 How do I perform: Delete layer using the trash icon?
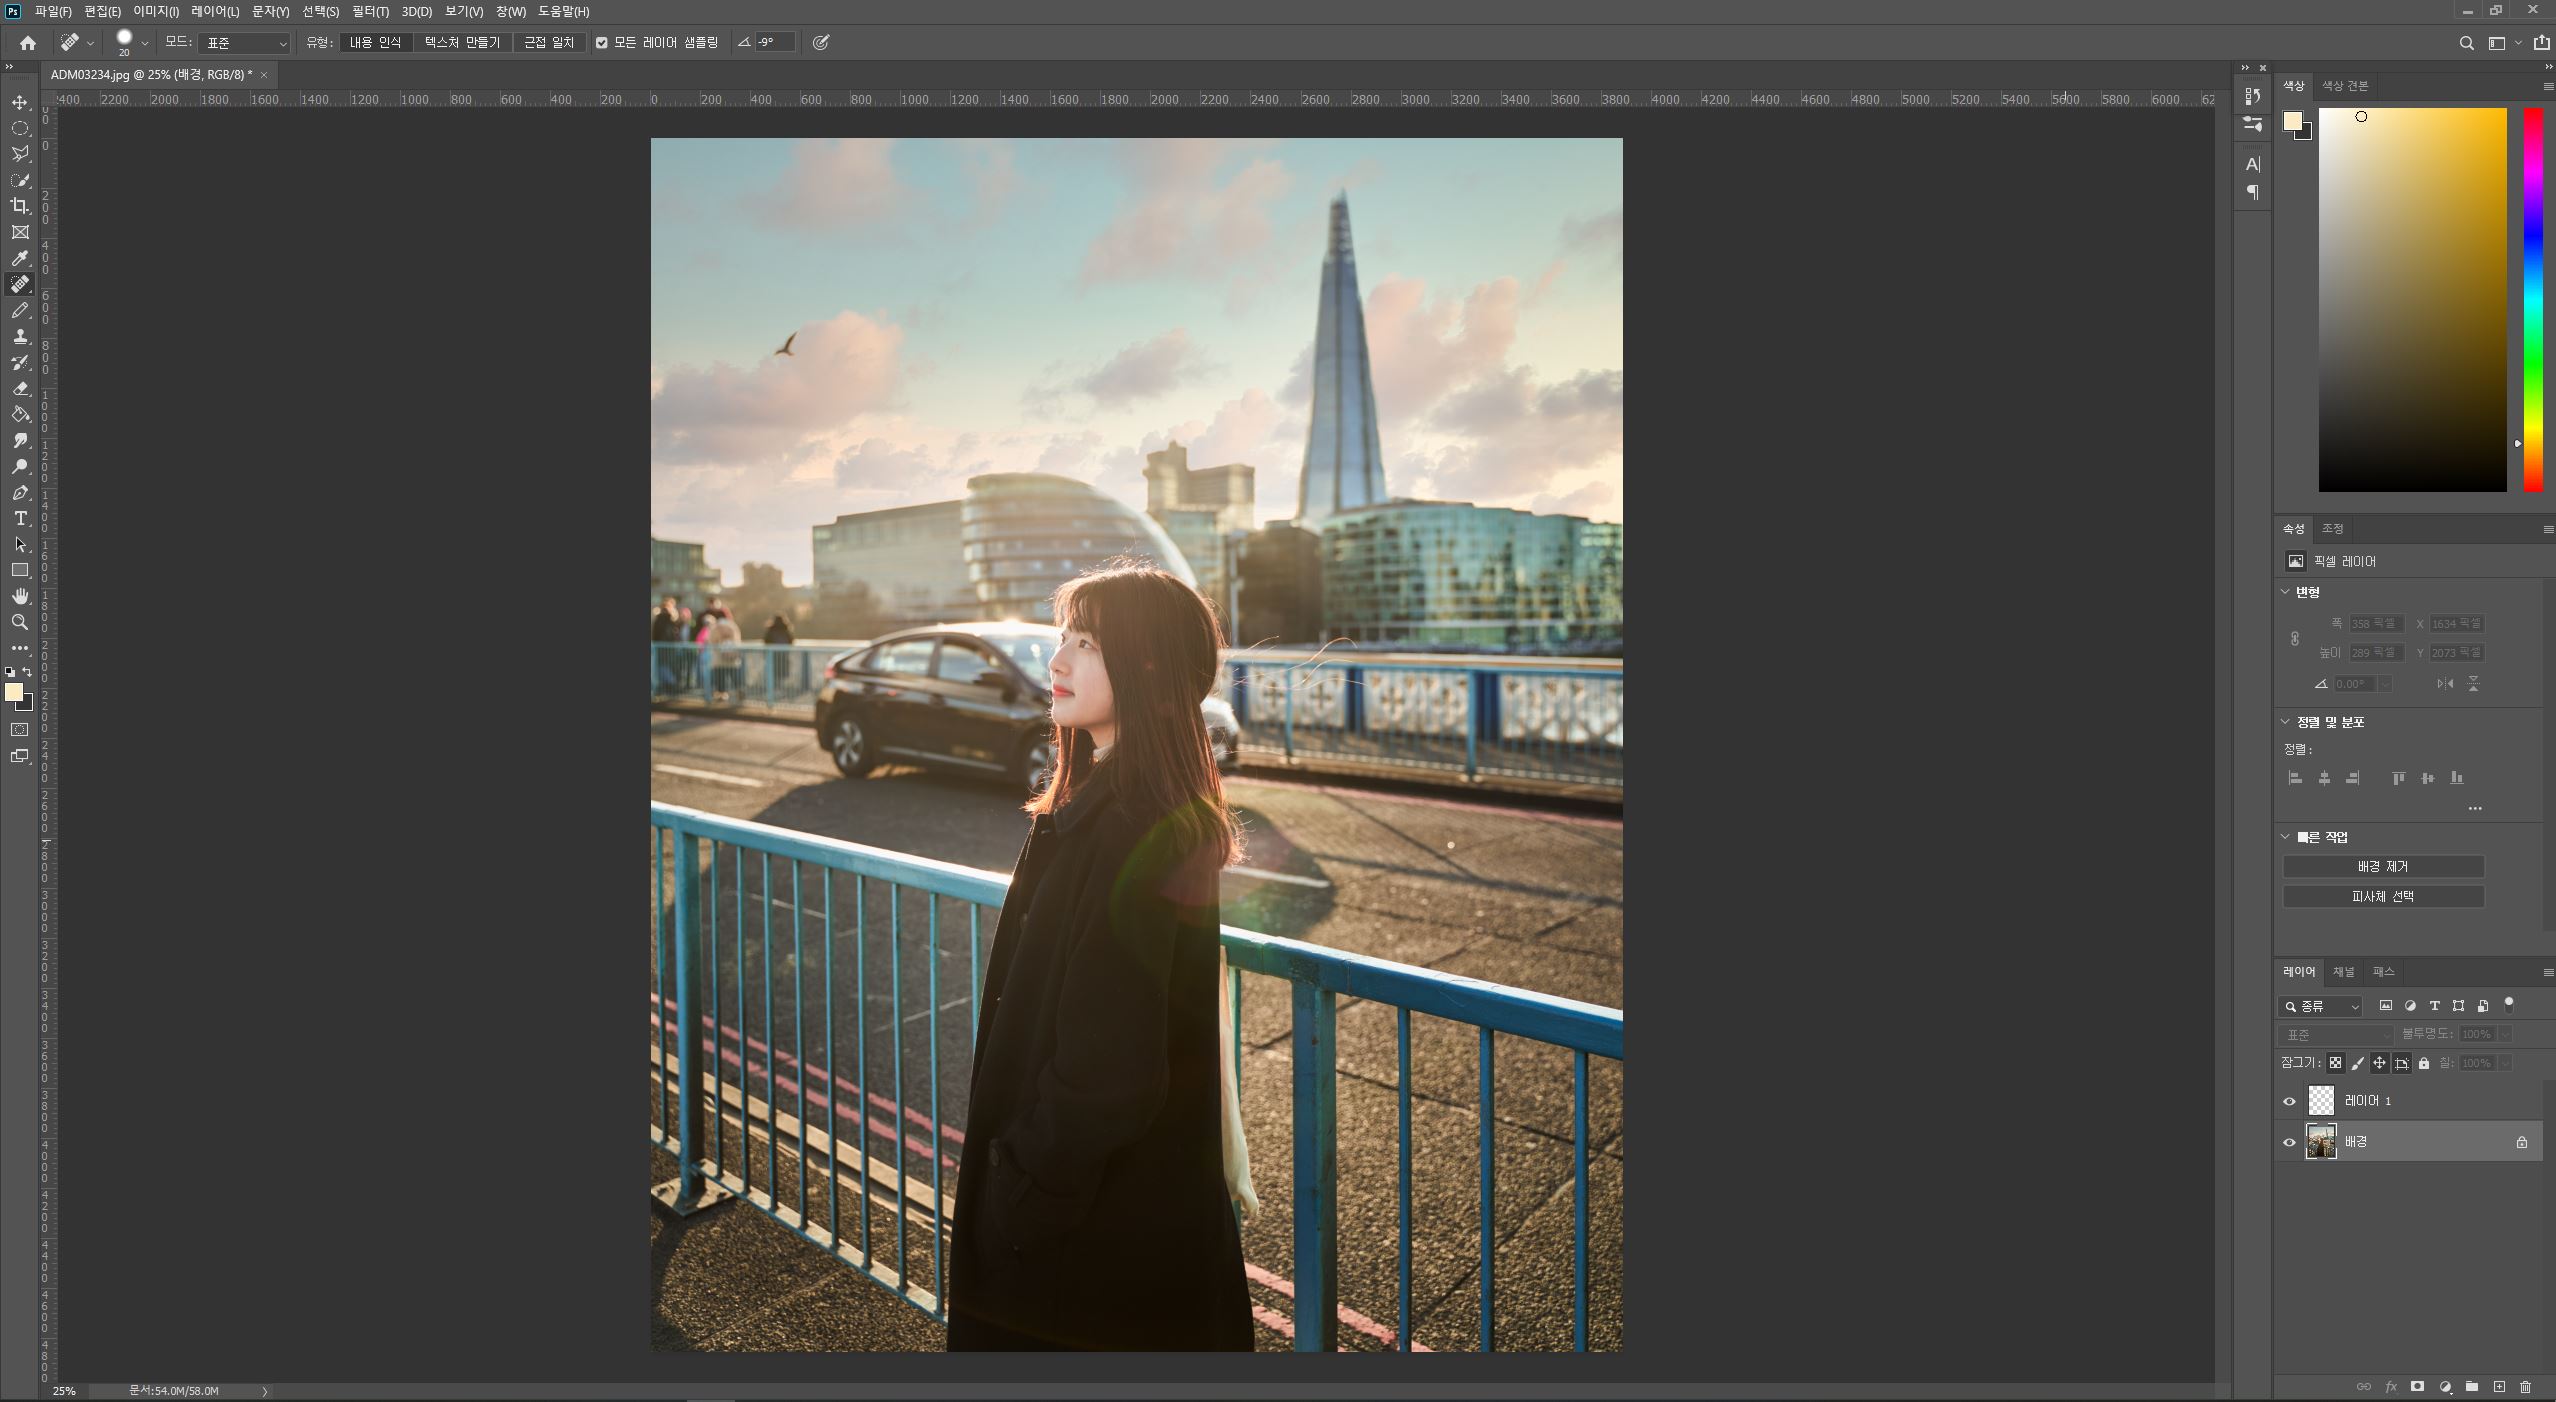(x=2525, y=1386)
